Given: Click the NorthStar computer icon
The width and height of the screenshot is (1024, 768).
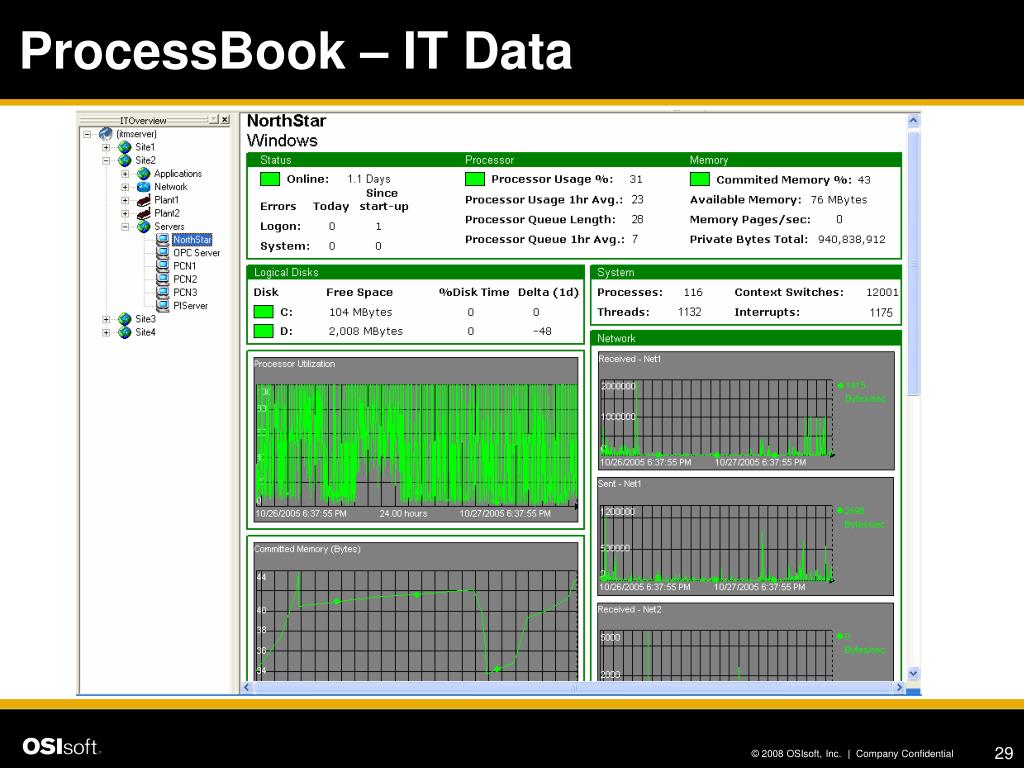Looking at the screenshot, I should click(x=163, y=240).
